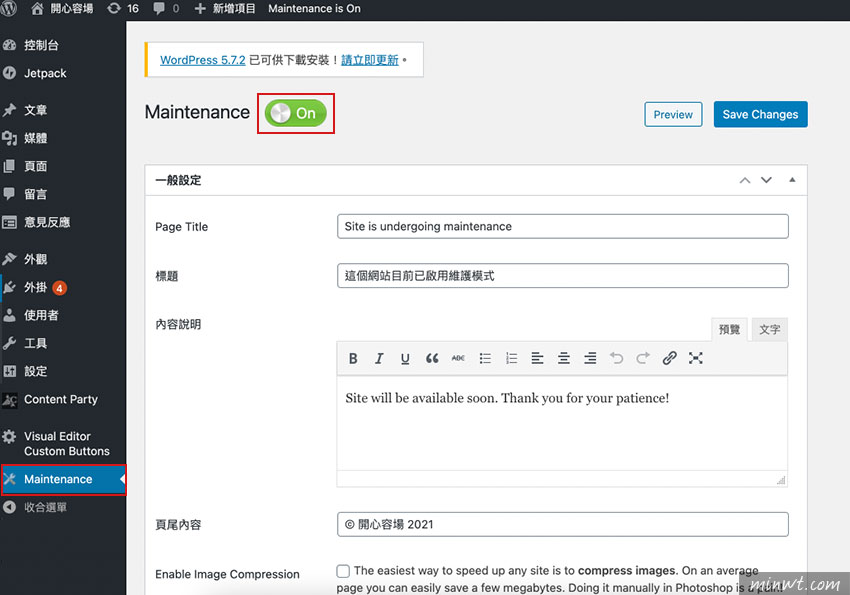Image resolution: width=850 pixels, height=595 pixels.
Task: Click the redo icon
Action: click(x=643, y=358)
